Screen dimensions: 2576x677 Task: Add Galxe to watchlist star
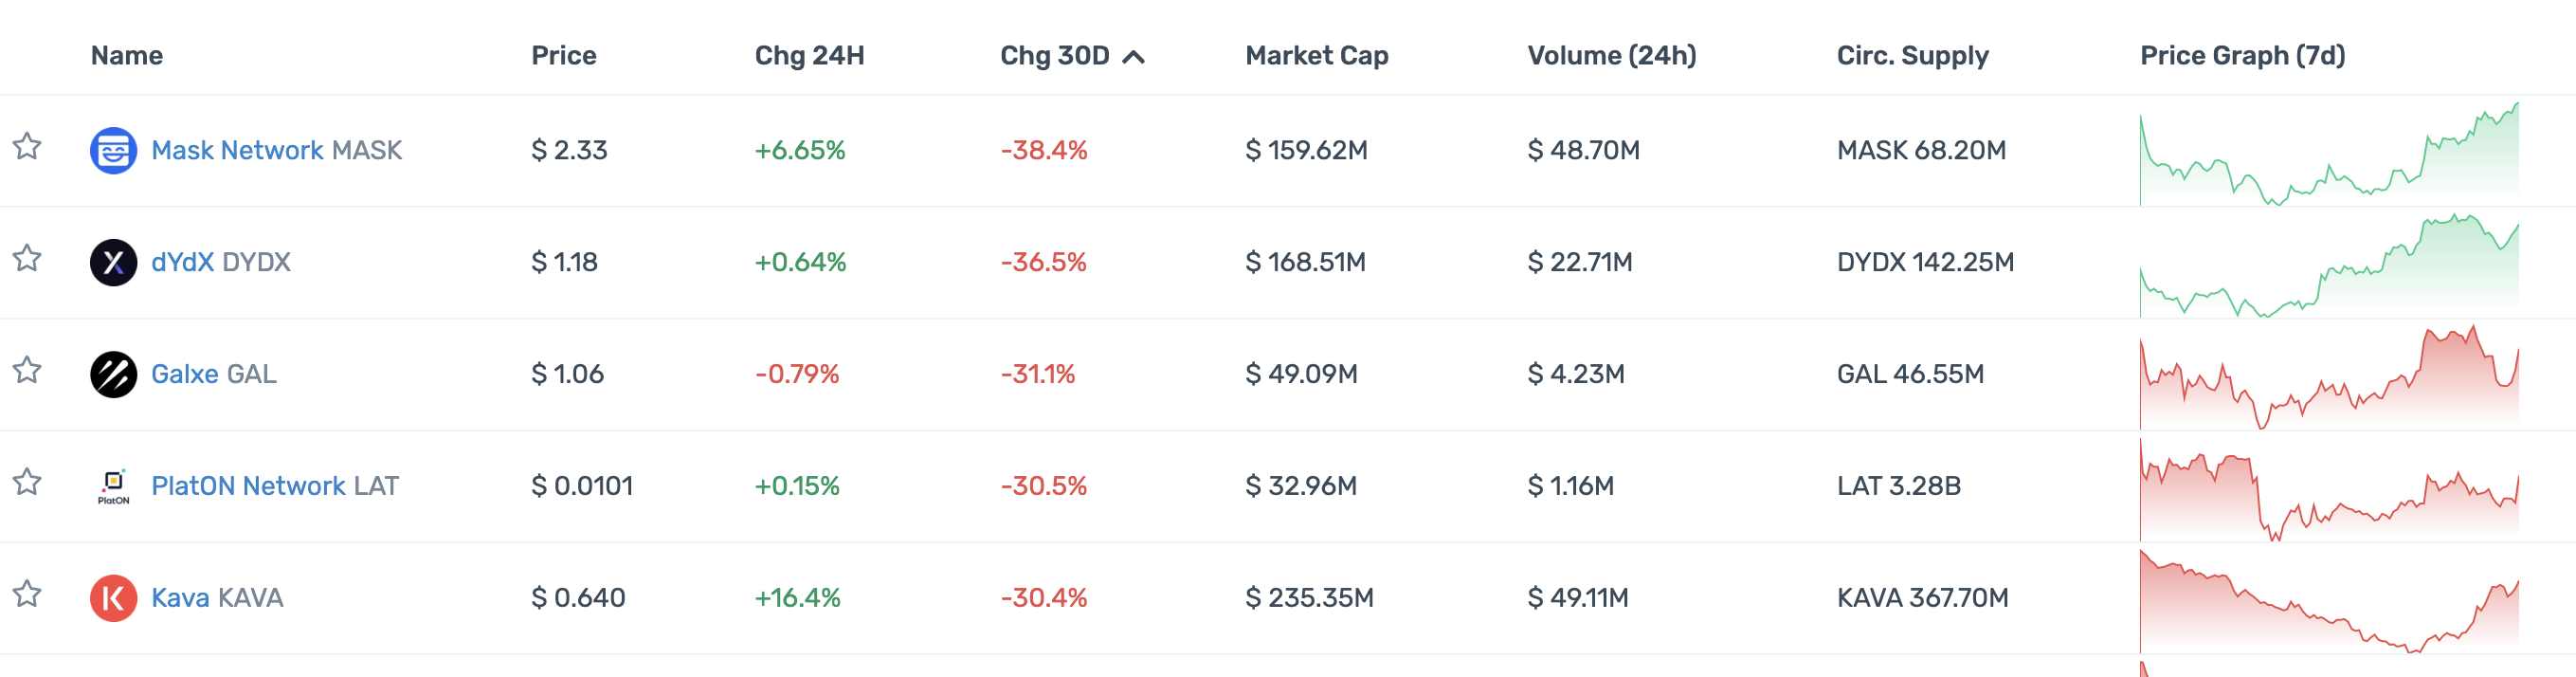click(27, 371)
